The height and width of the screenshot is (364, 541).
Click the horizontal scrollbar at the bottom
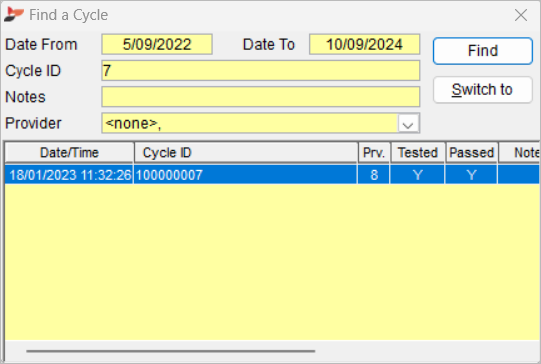[x=171, y=351]
